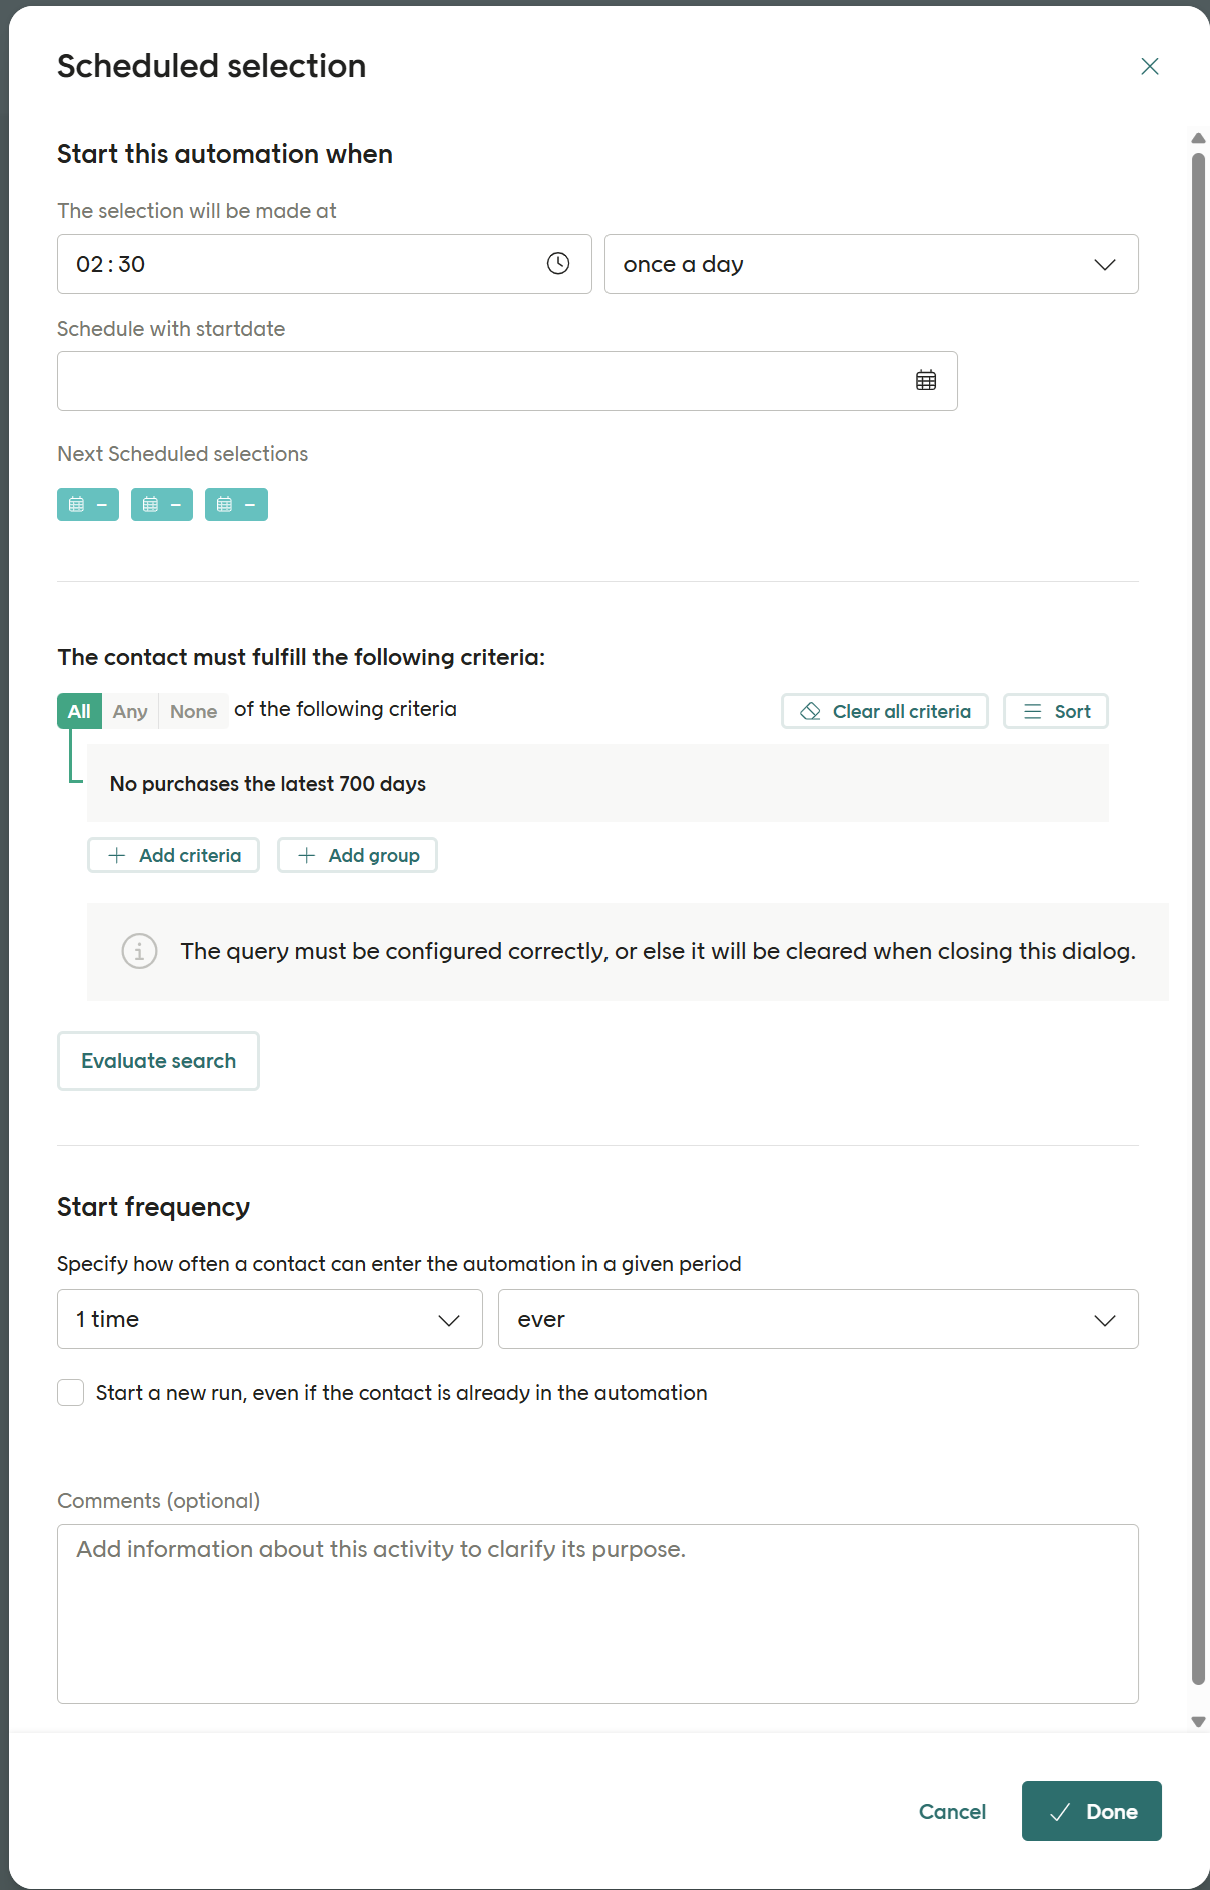Click the info icon beside query warning
Image resolution: width=1210 pixels, height=1890 pixels.
coord(139,951)
